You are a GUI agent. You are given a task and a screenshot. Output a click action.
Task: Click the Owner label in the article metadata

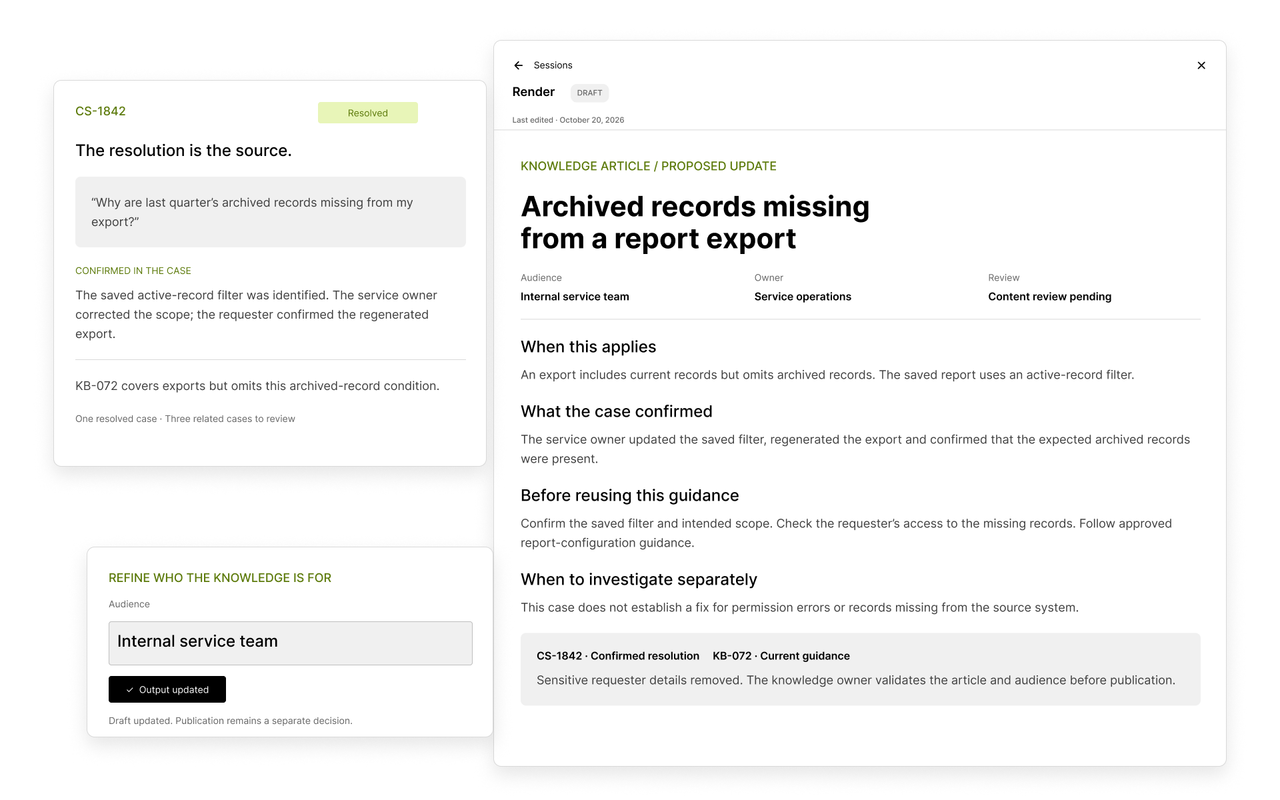coord(769,278)
